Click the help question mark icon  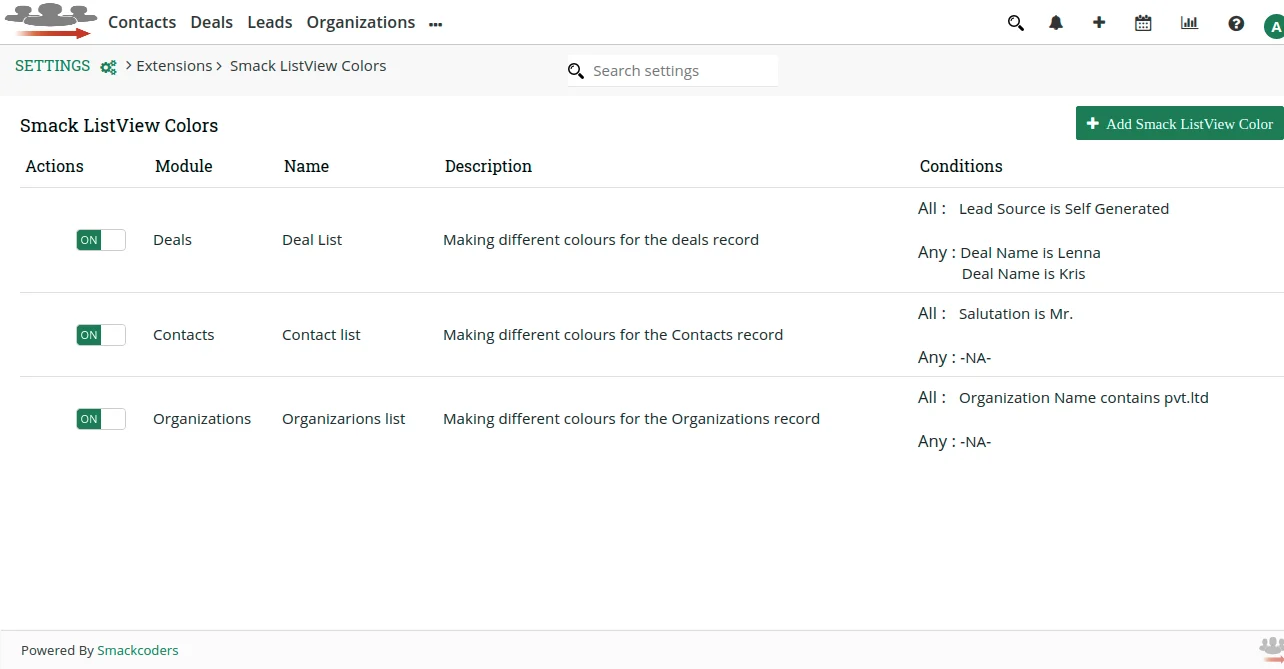point(1236,22)
